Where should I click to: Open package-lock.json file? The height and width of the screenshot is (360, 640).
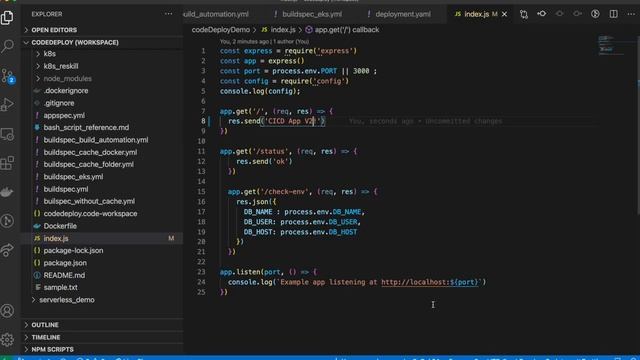(73, 251)
